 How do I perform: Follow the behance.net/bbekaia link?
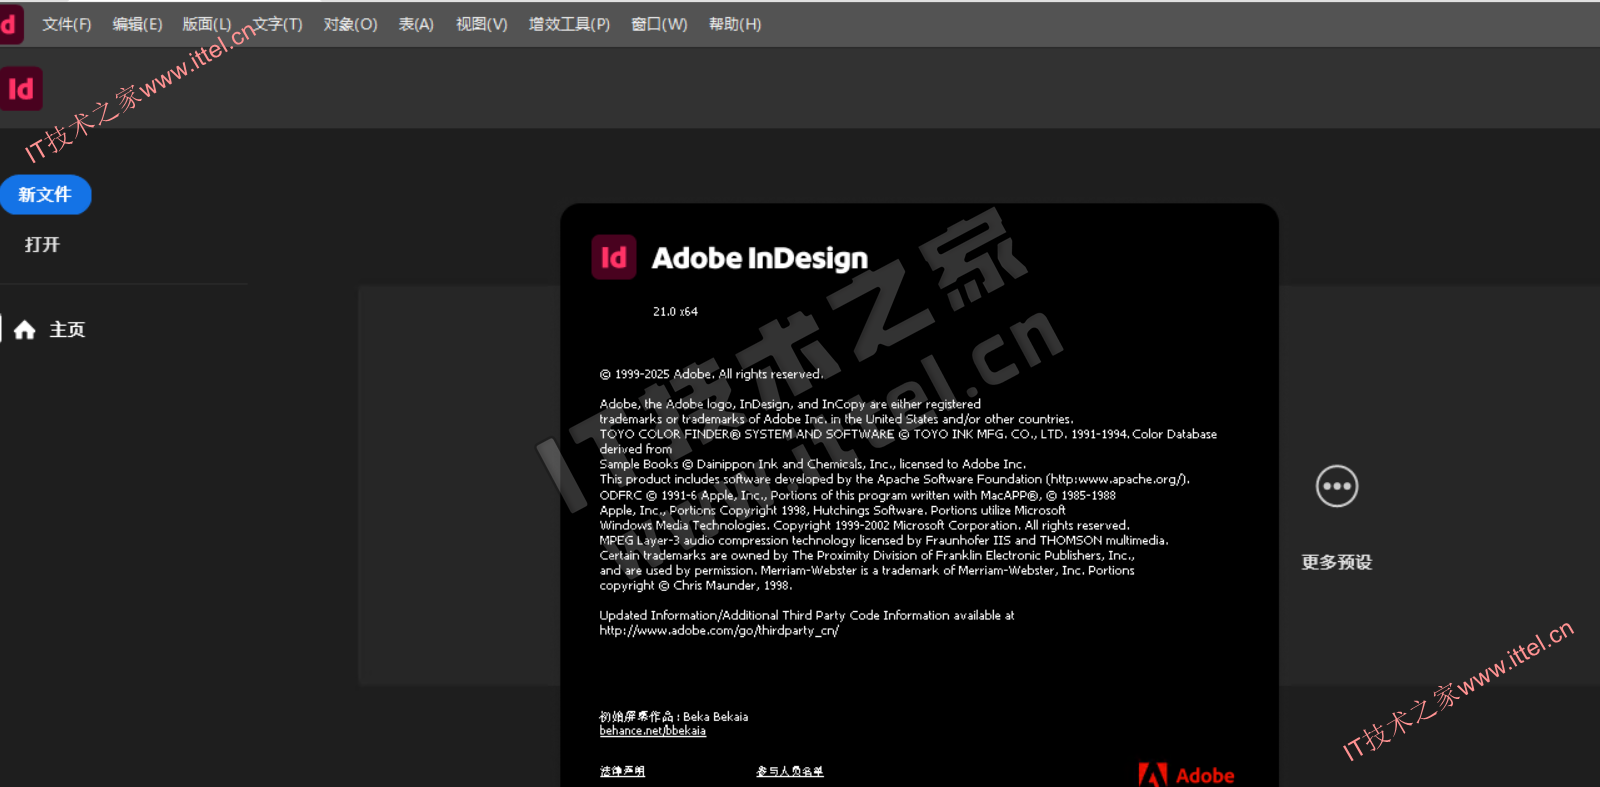click(x=652, y=731)
